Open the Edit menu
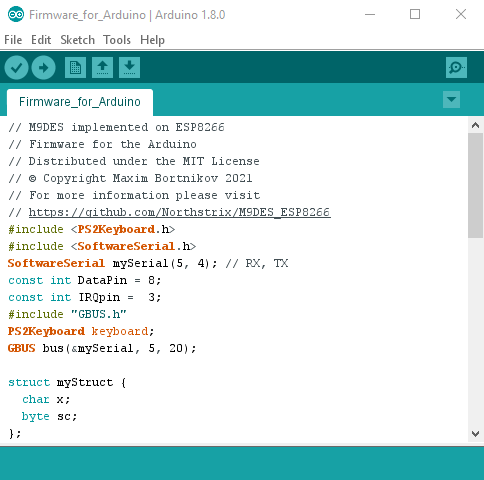Screen dimensions: 484x480 click(41, 40)
